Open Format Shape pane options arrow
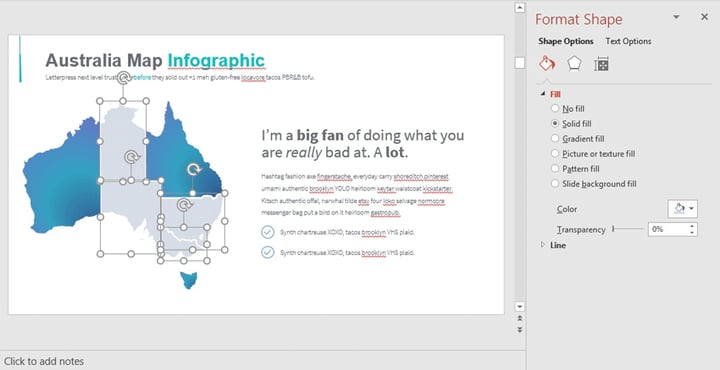The width and height of the screenshot is (720, 370). pyautogui.click(x=676, y=17)
